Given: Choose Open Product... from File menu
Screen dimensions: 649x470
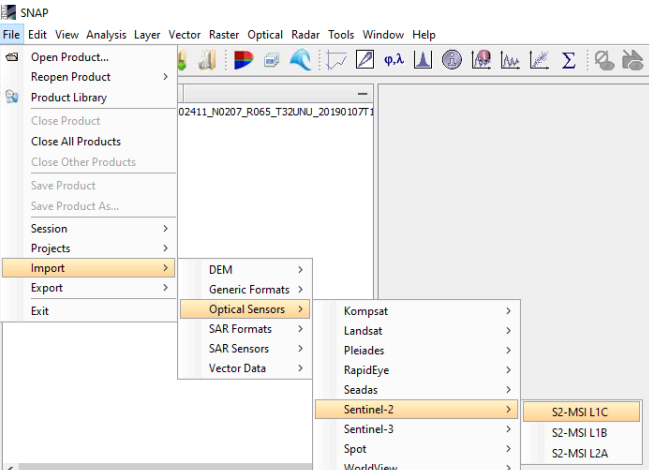Looking at the screenshot, I should [89, 57].
